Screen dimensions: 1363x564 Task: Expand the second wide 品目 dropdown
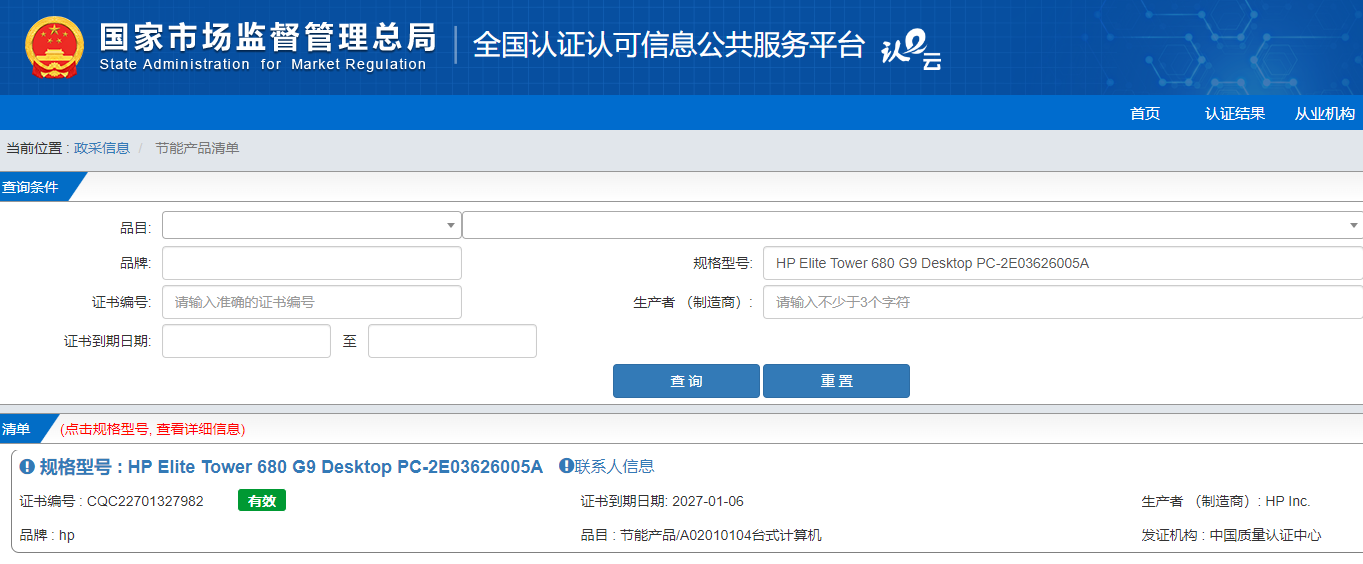(x=912, y=225)
